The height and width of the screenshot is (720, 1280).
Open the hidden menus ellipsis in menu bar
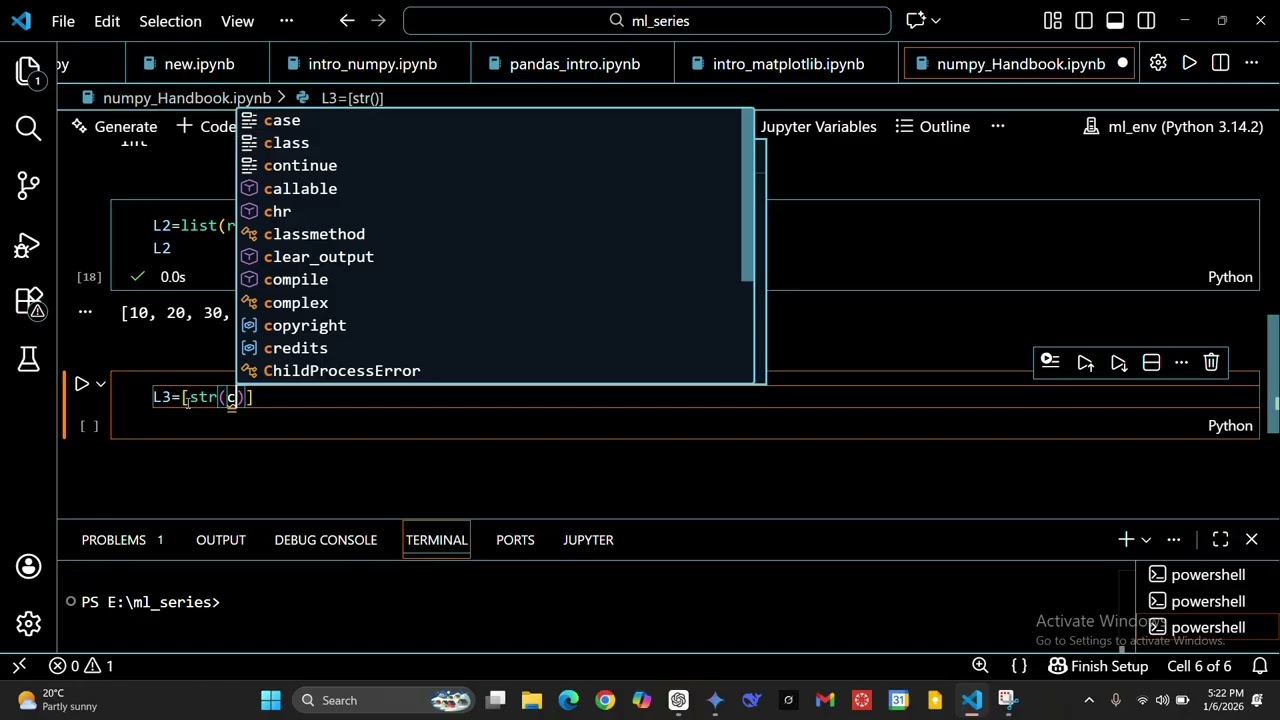(x=286, y=20)
